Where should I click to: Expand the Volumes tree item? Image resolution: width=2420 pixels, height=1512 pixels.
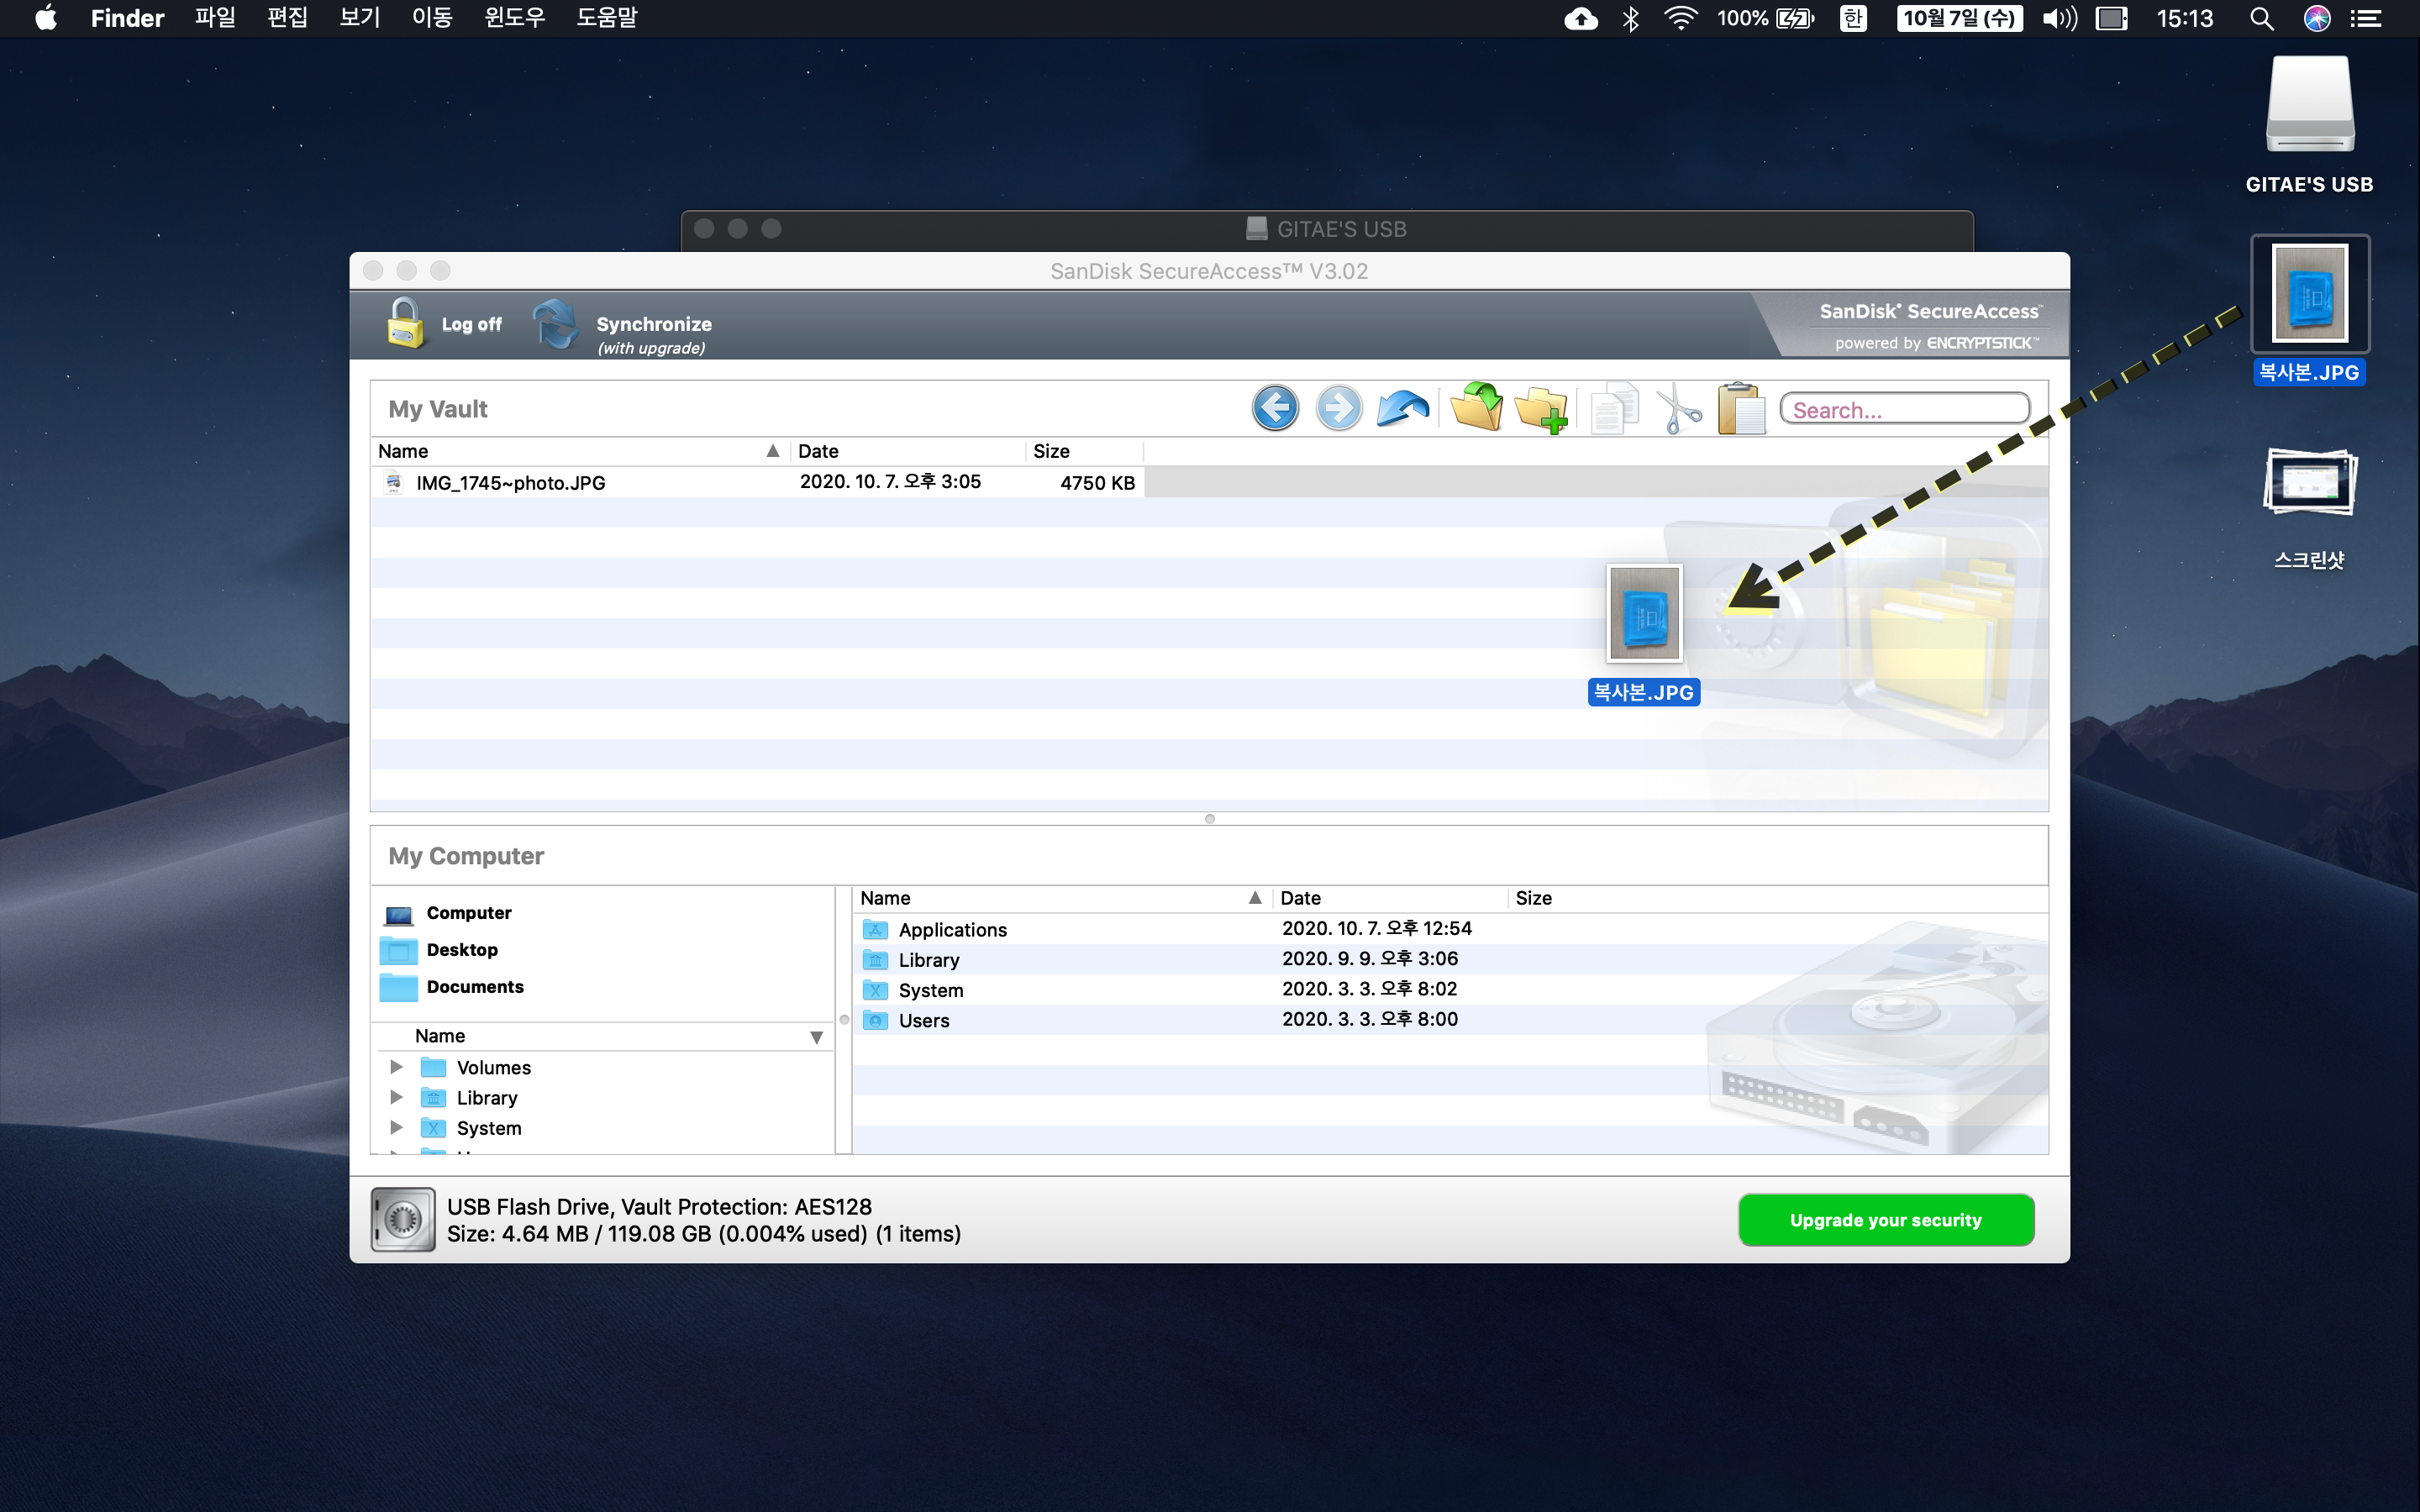(396, 1067)
